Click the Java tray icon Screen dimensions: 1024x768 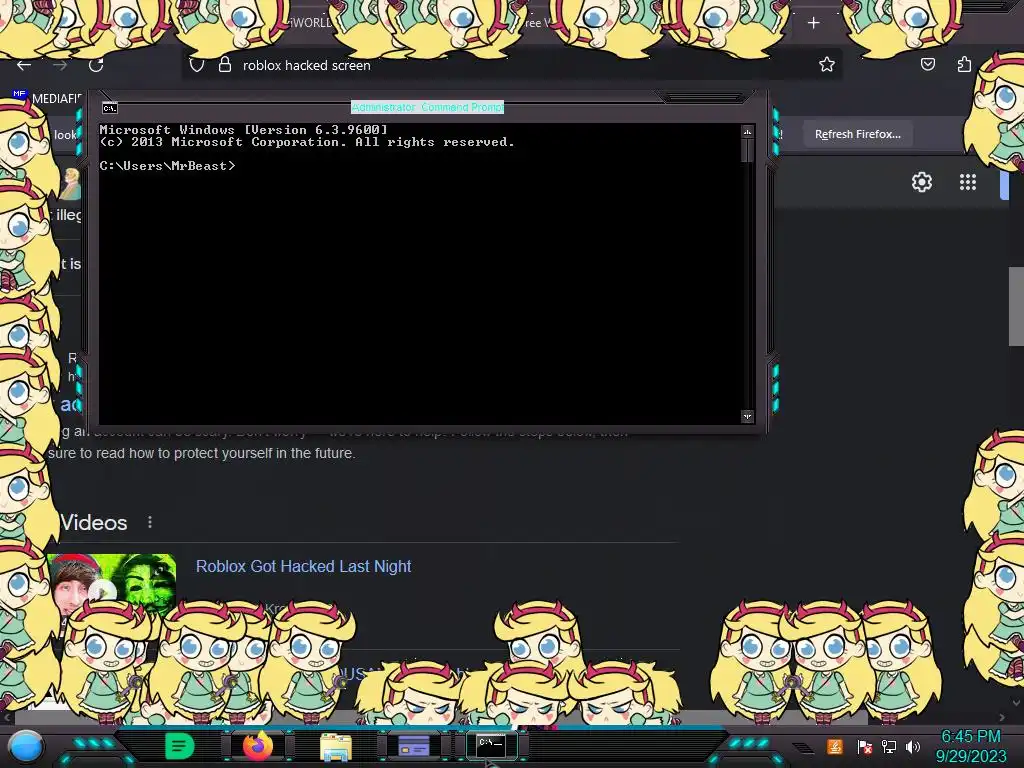click(835, 746)
